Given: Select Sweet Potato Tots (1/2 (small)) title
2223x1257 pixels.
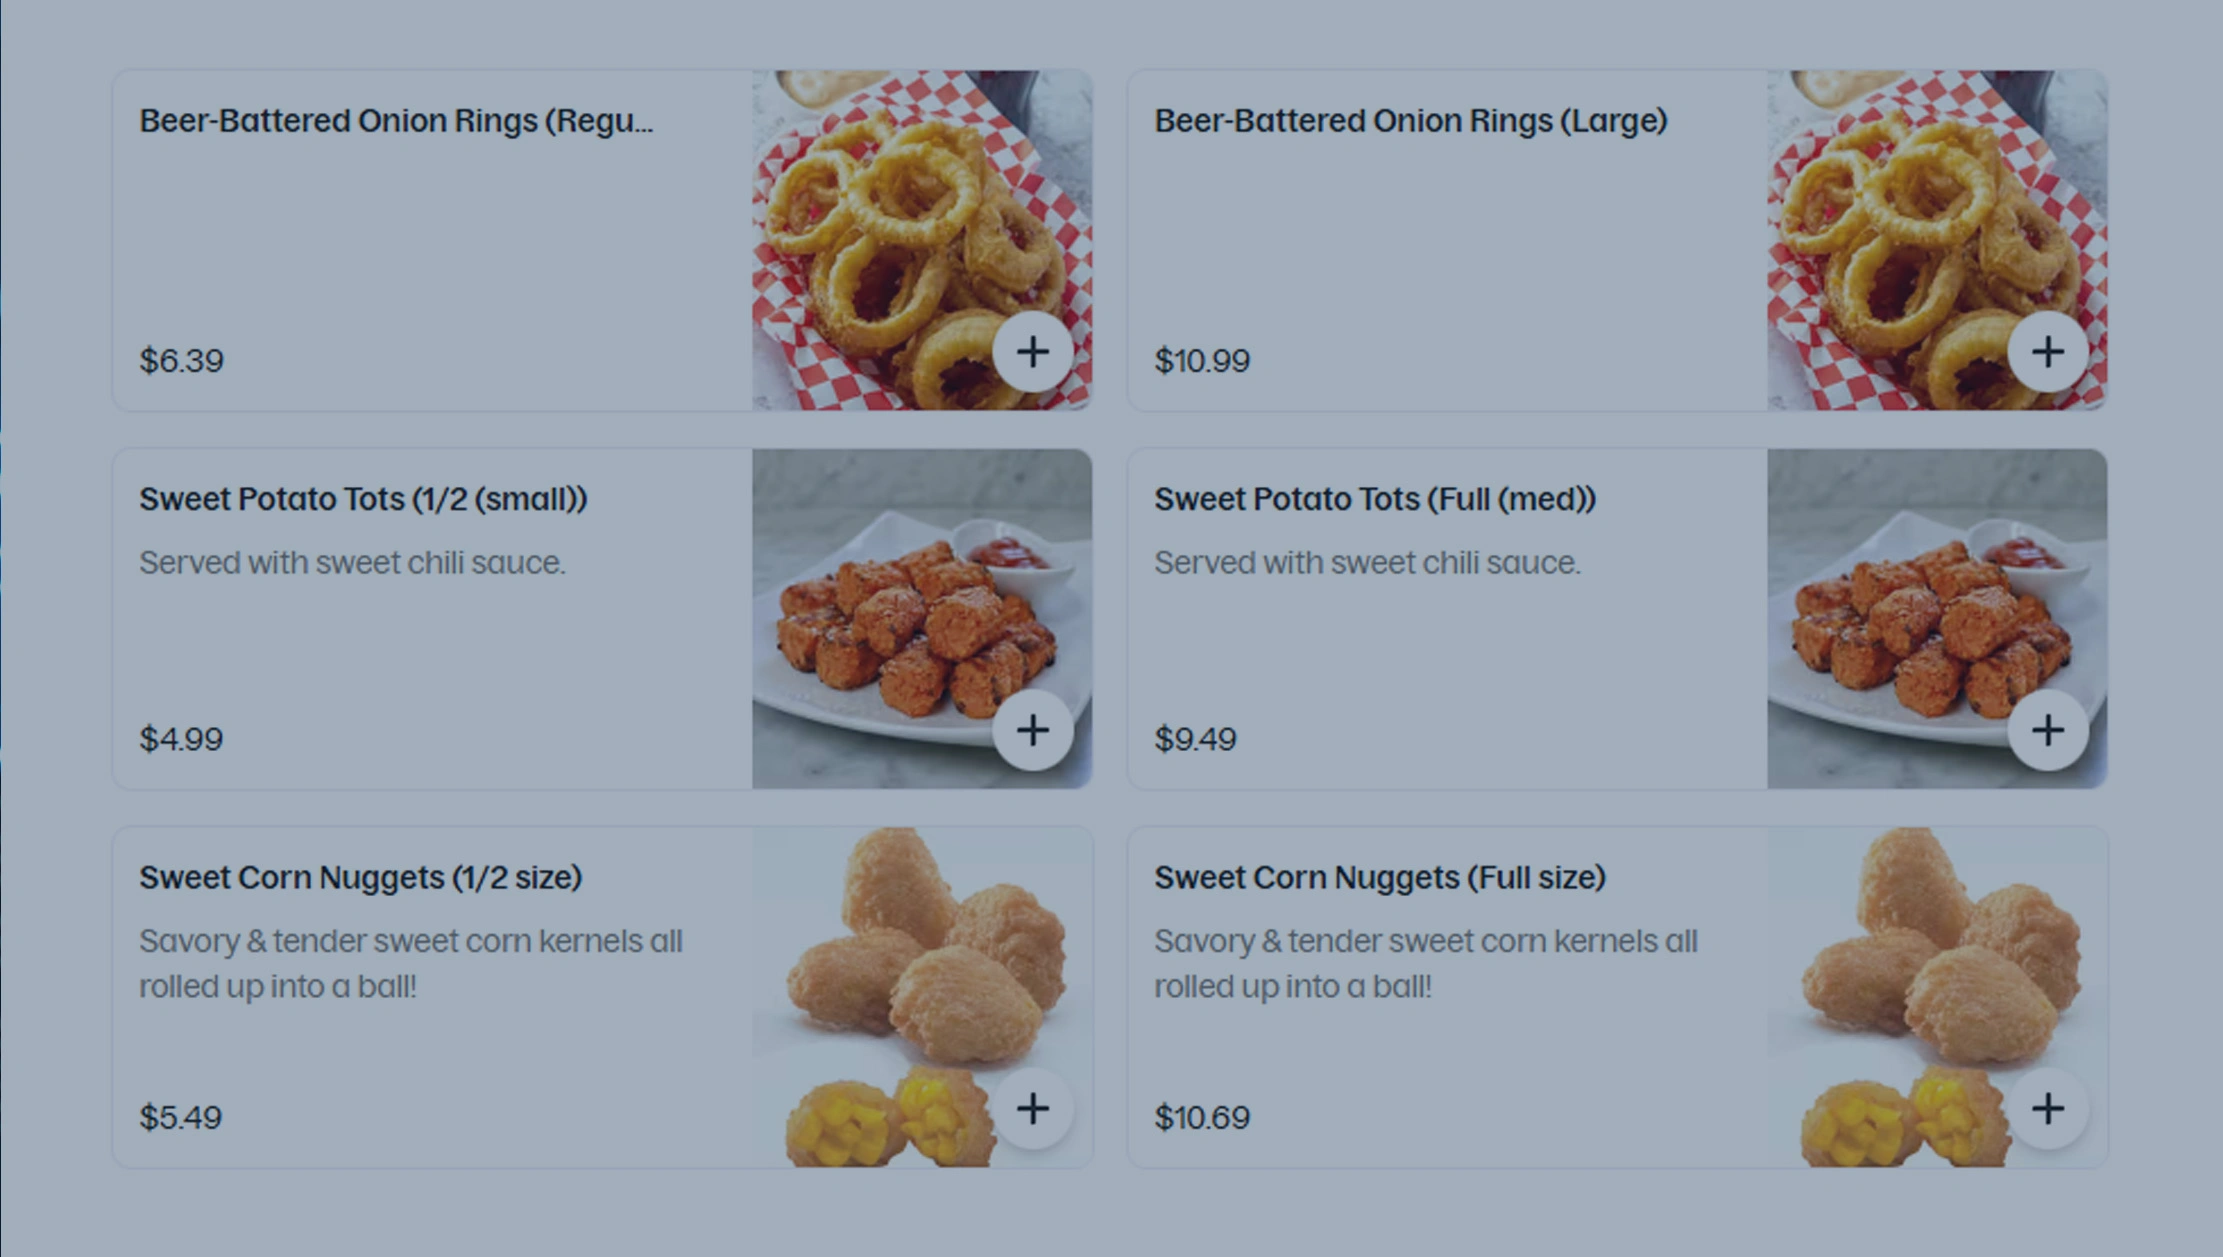Looking at the screenshot, I should coord(363,499).
